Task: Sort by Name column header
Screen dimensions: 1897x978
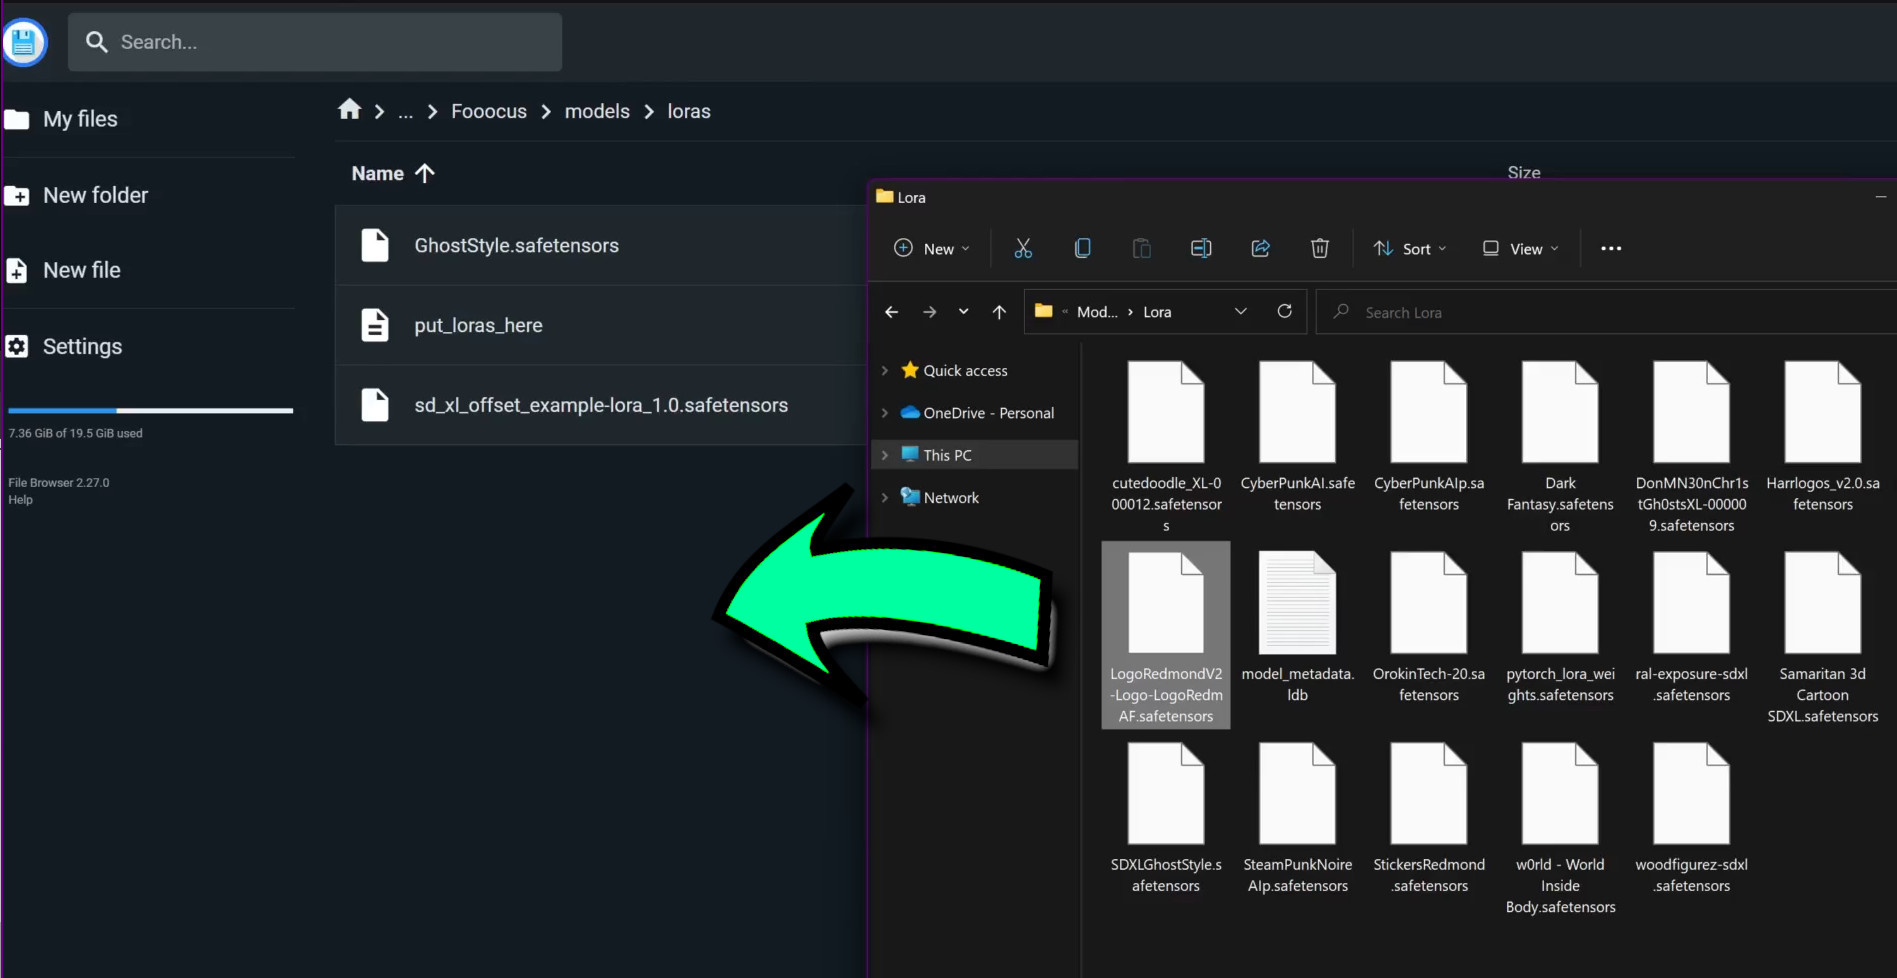Action: coord(393,173)
